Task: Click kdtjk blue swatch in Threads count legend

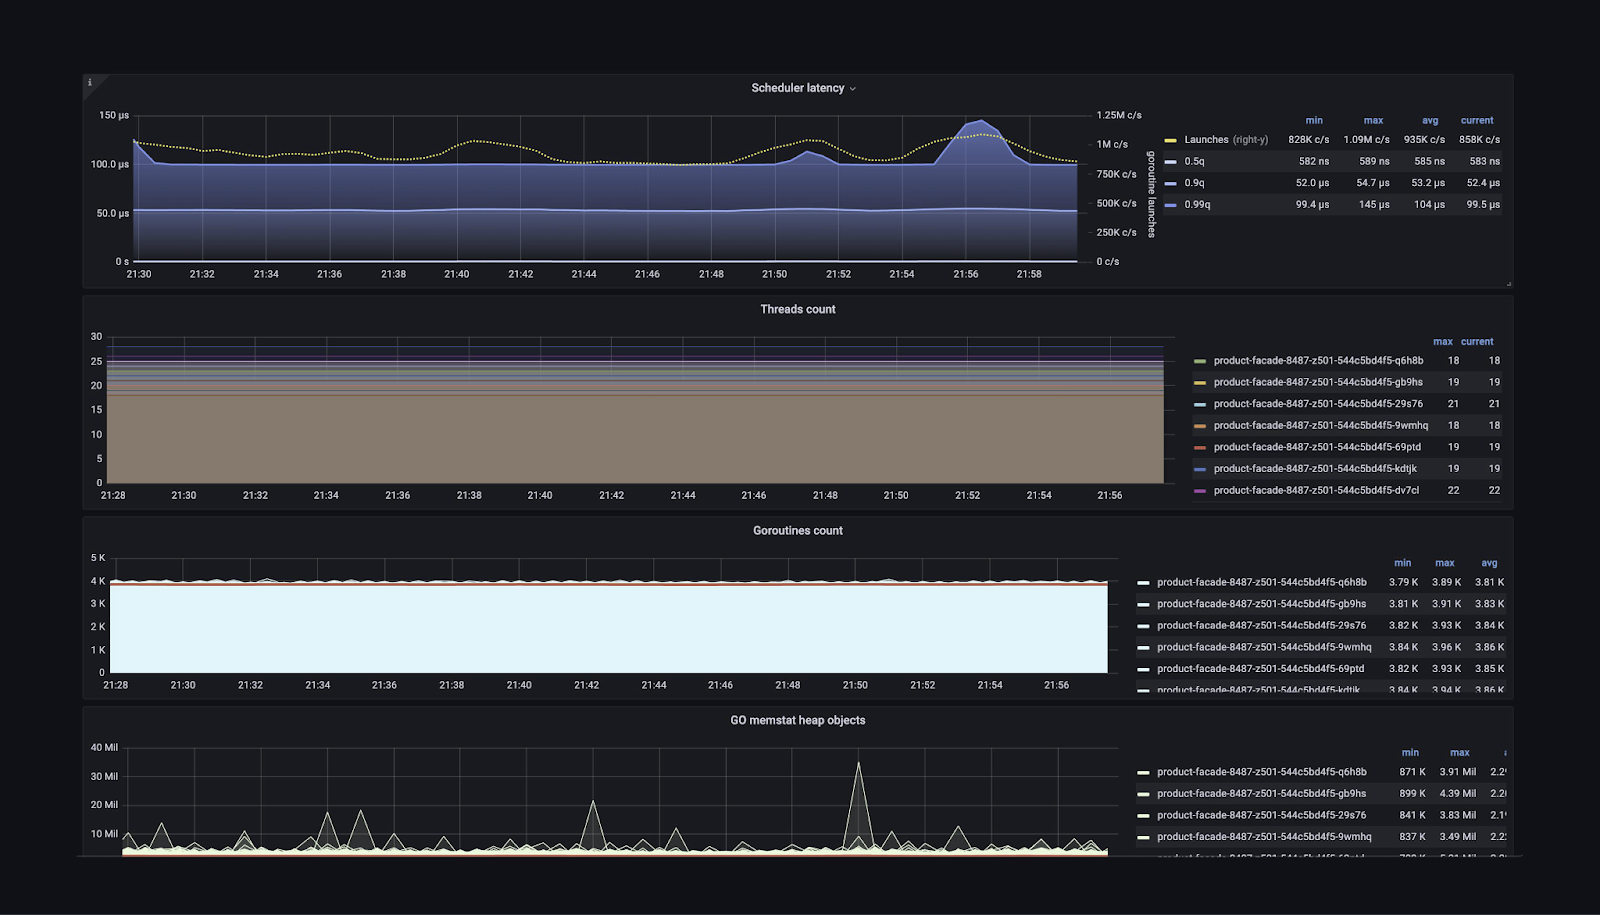Action: click(x=1200, y=469)
